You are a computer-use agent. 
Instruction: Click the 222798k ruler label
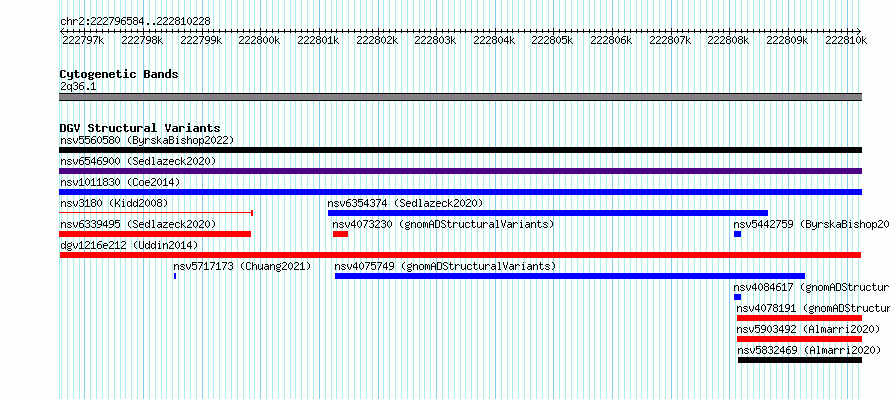[x=142, y=40]
